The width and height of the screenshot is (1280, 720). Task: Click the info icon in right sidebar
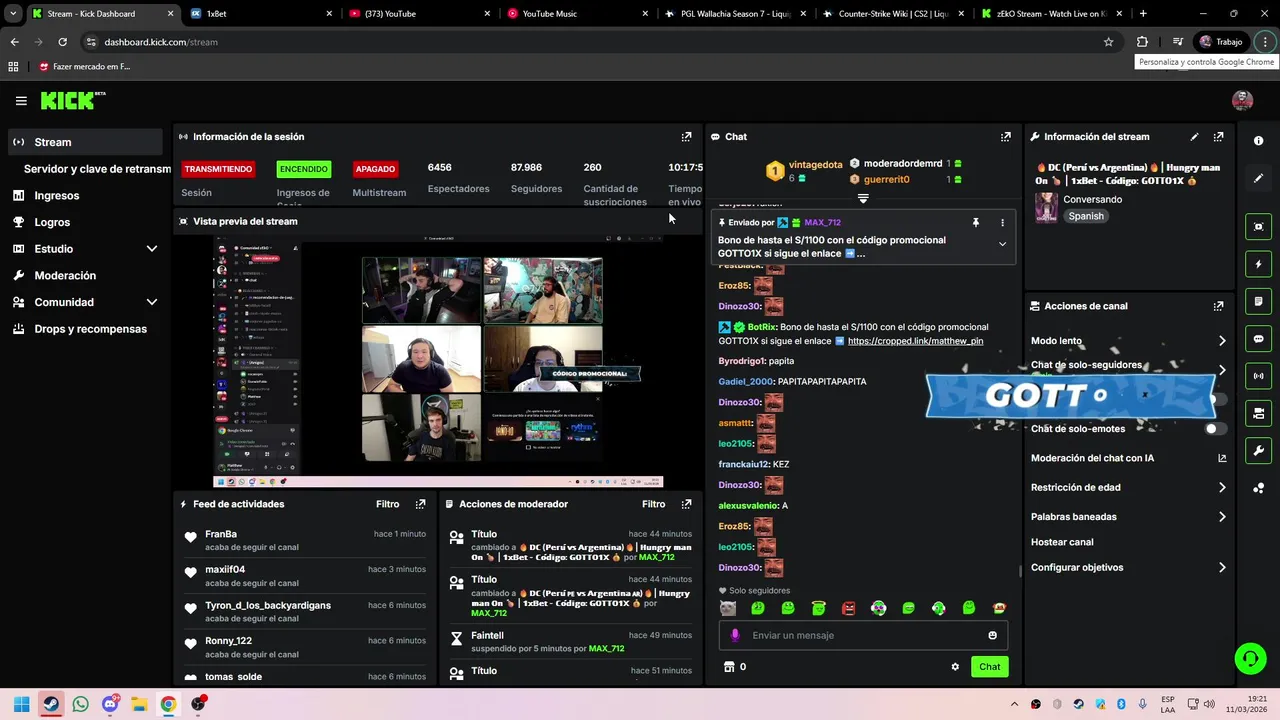[1258, 141]
